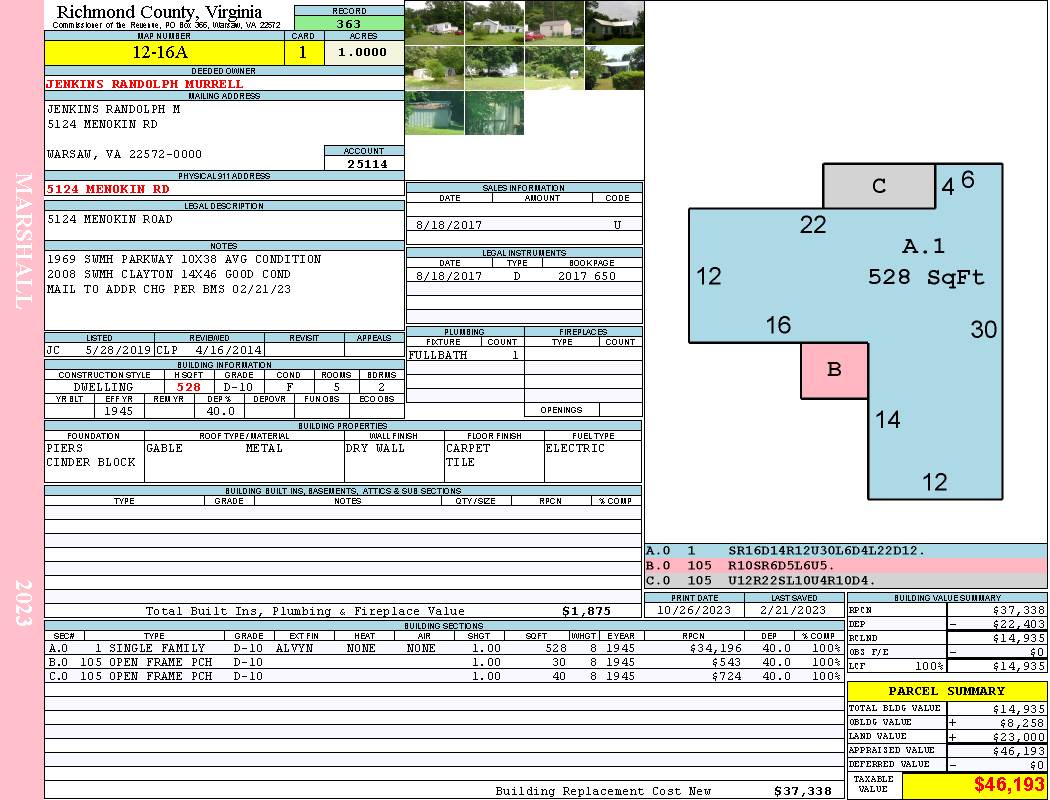This screenshot has height=800, width=1050.
Task: Open photo of dark house under gray sky
Action: [614, 23]
